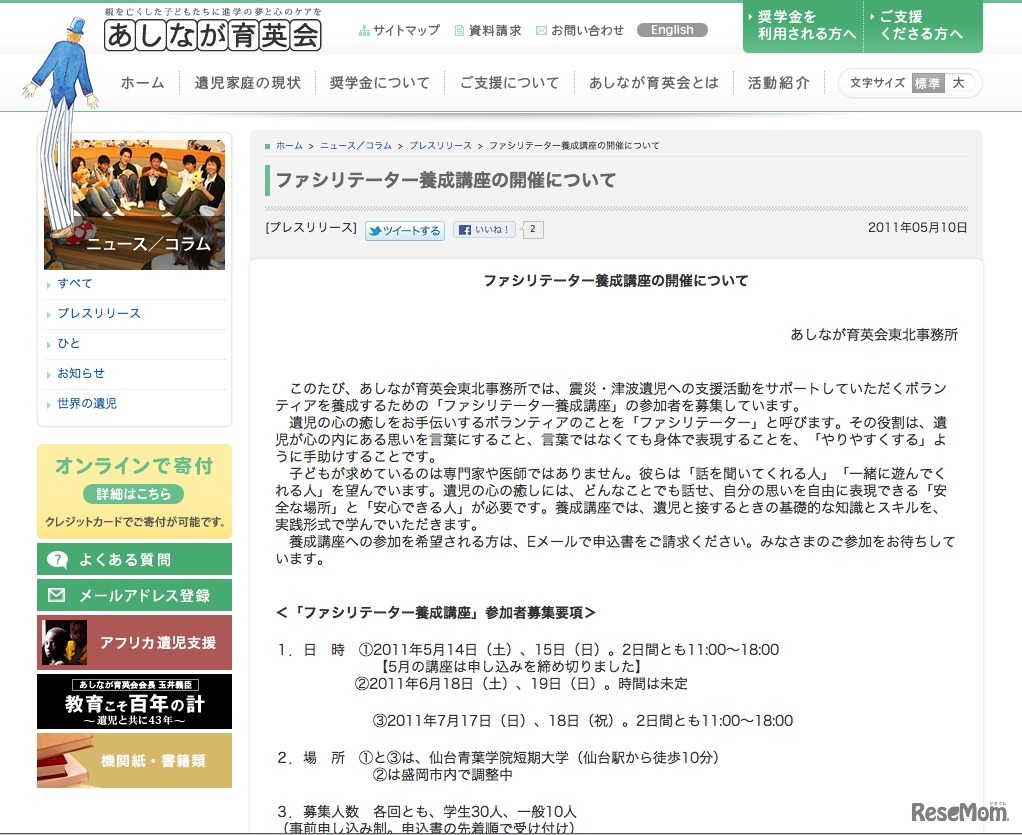Open the 活動紹介 navigation menu item
This screenshot has width=1022, height=835.
pyautogui.click(x=778, y=83)
